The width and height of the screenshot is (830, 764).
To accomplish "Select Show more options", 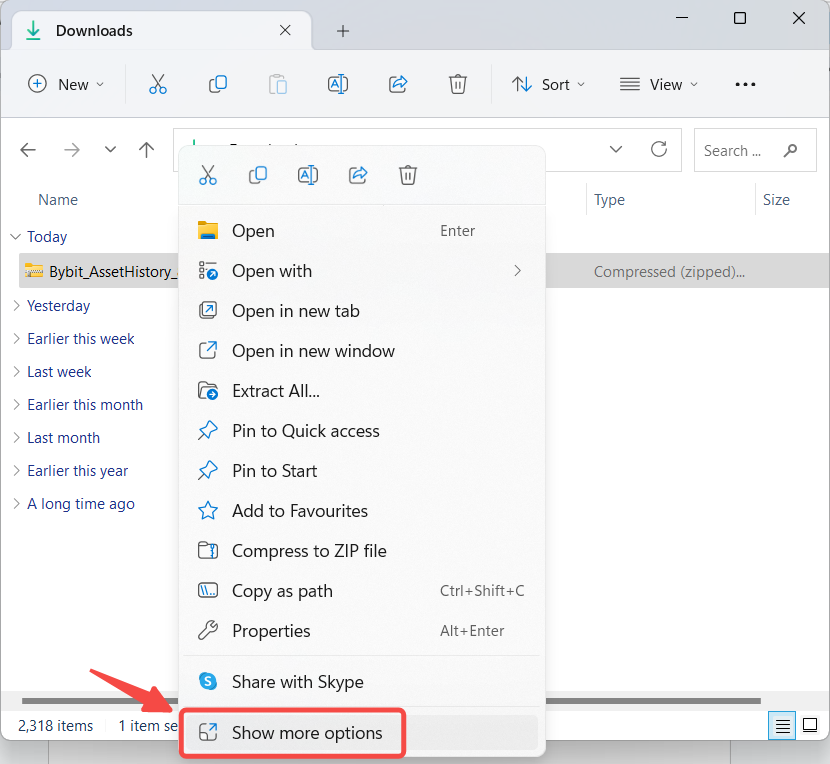I will click(x=307, y=733).
